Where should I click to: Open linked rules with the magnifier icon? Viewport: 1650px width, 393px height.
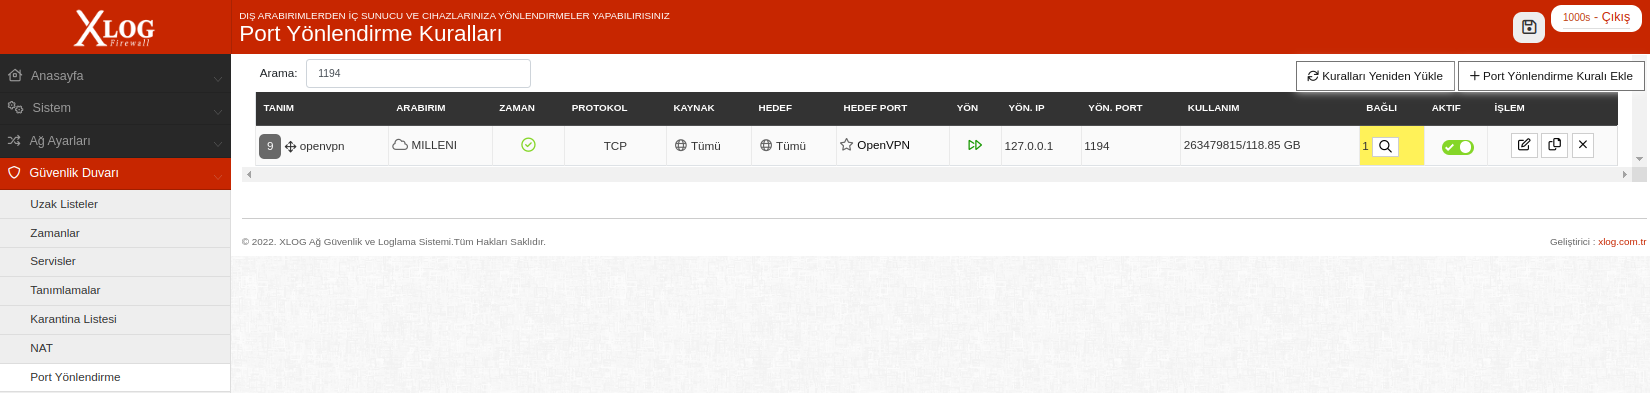[1385, 146]
